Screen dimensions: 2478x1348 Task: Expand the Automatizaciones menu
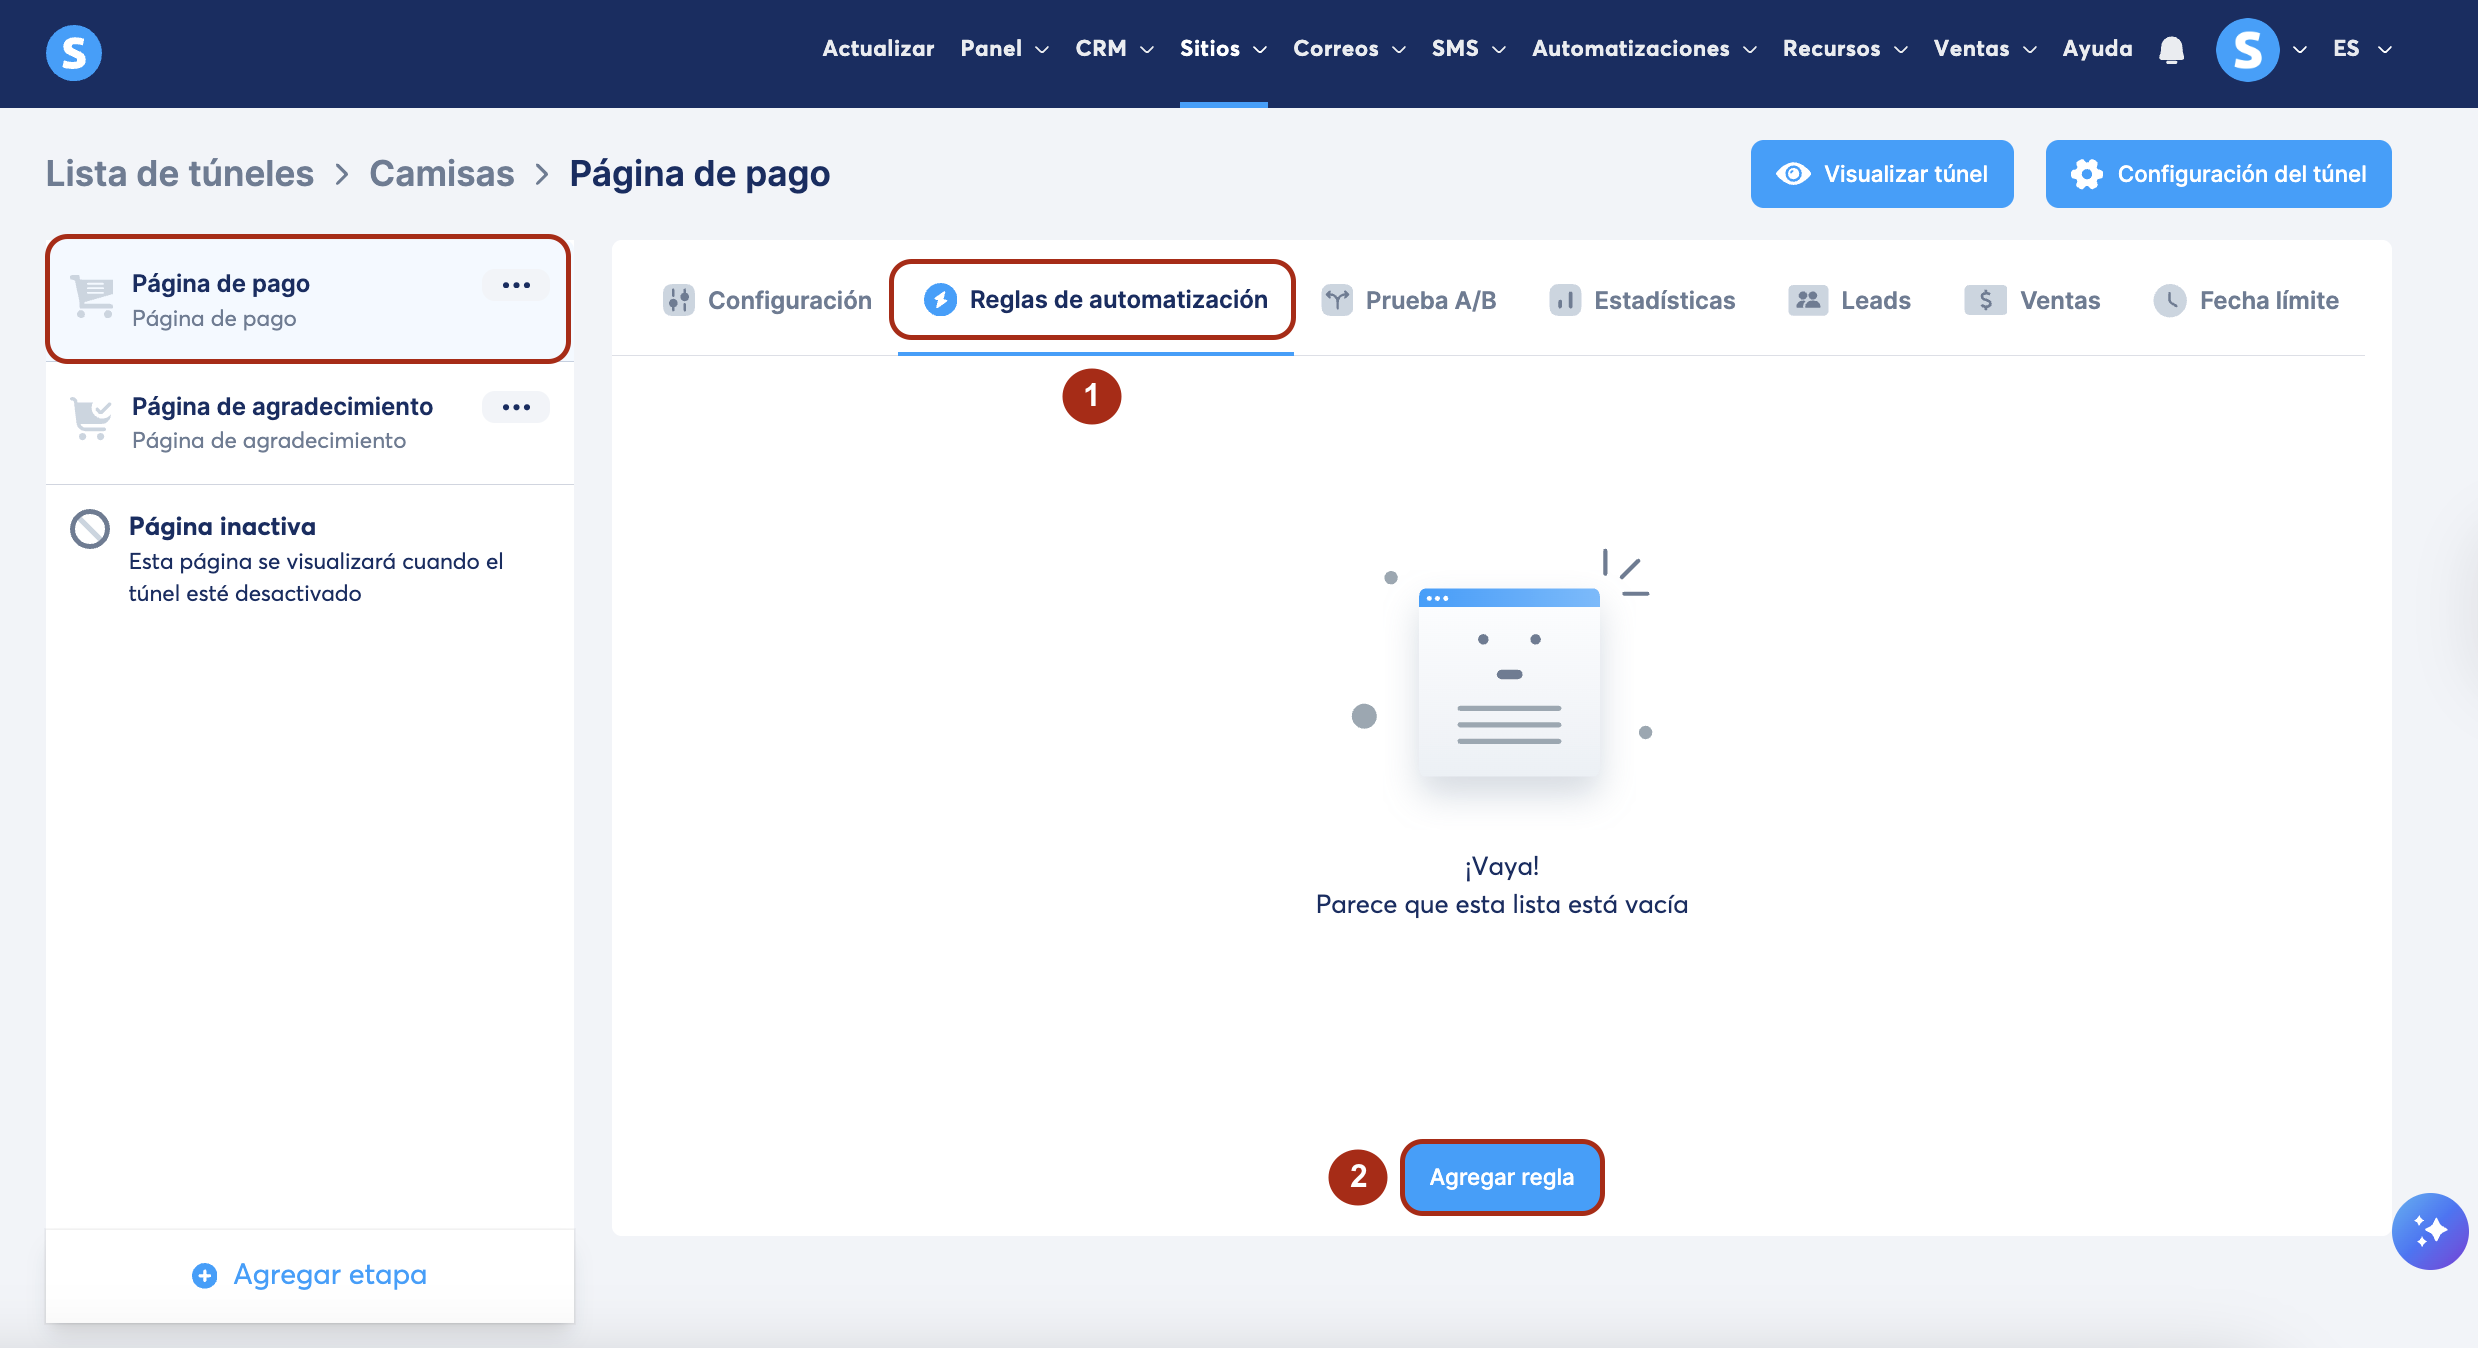pos(1643,48)
